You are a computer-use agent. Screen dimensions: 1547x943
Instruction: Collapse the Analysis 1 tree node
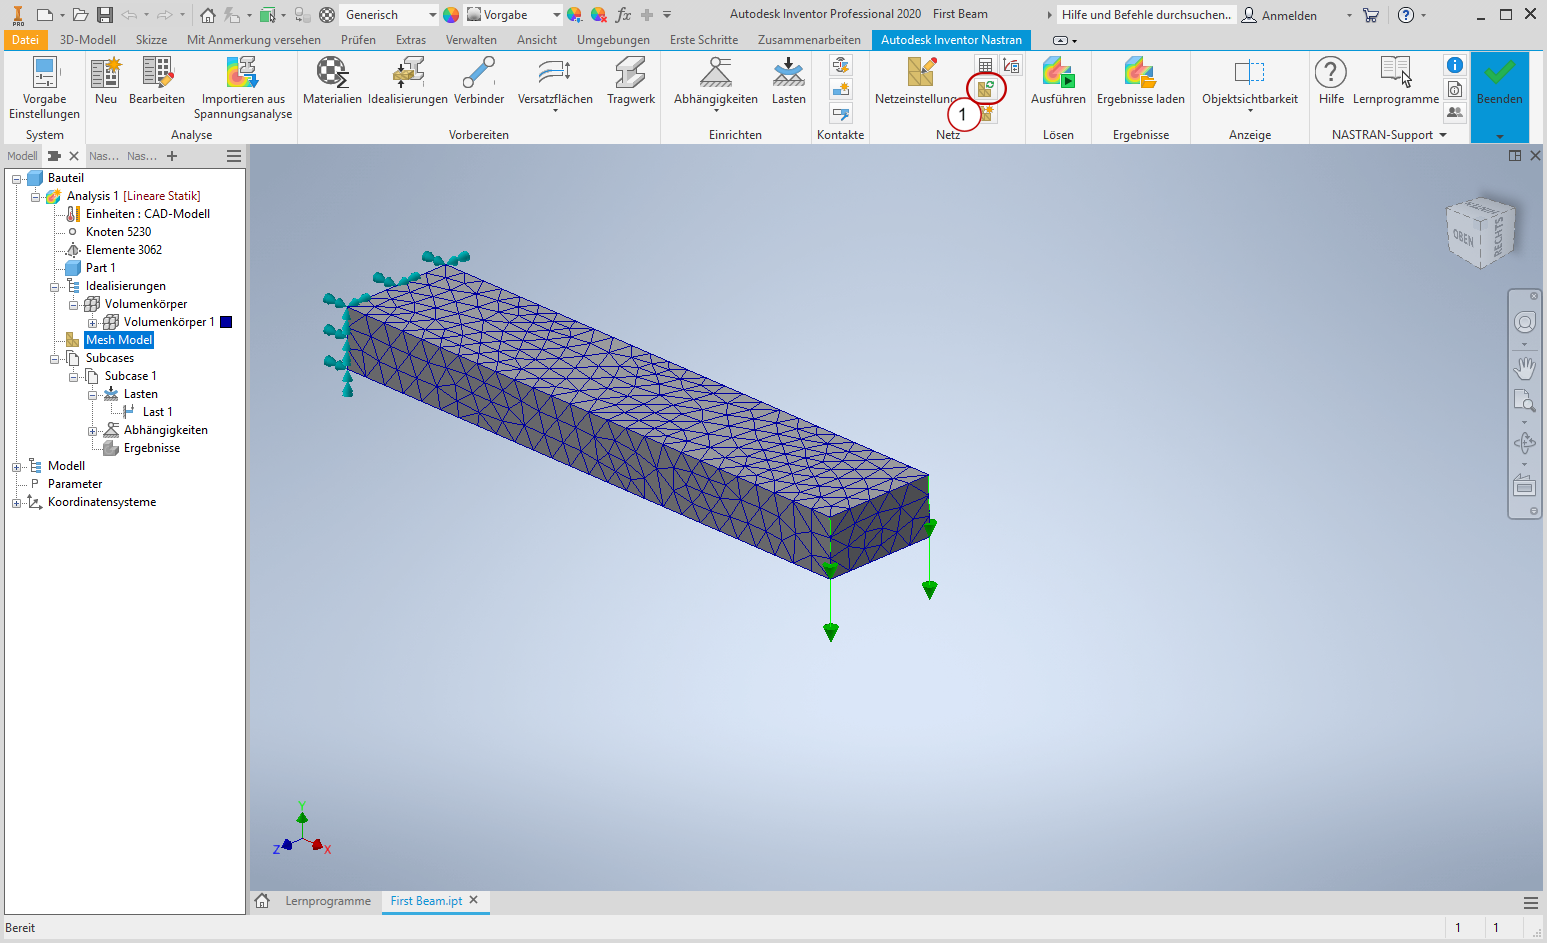35,197
